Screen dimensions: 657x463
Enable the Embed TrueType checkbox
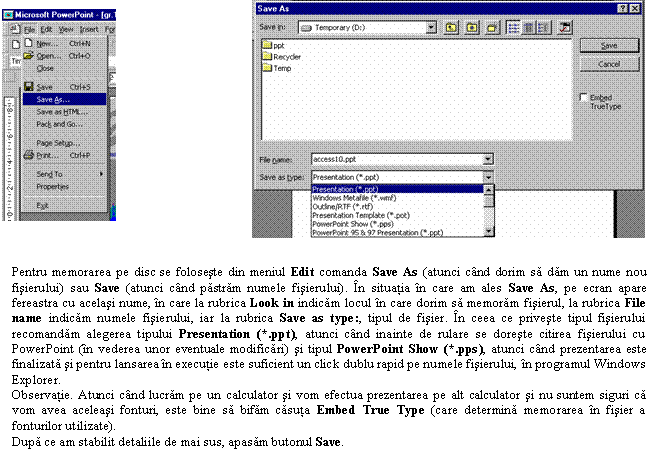[x=584, y=97]
